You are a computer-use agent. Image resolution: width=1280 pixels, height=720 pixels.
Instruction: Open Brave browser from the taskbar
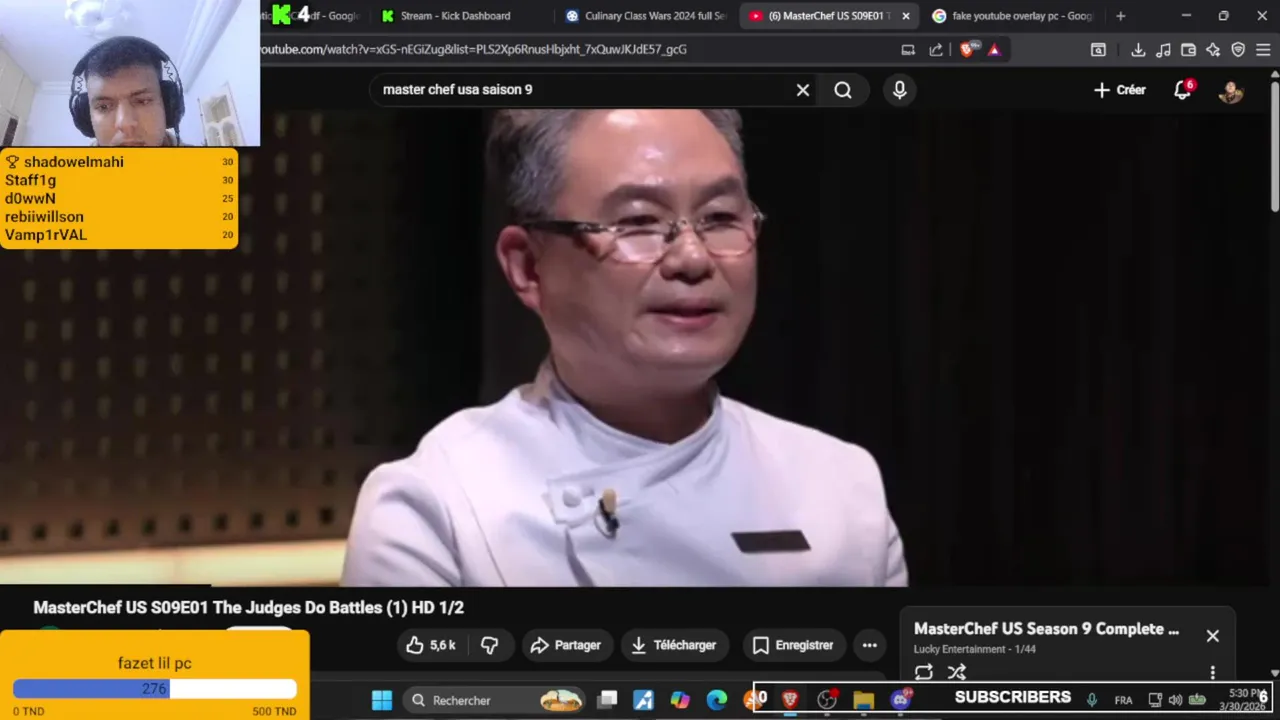point(790,700)
